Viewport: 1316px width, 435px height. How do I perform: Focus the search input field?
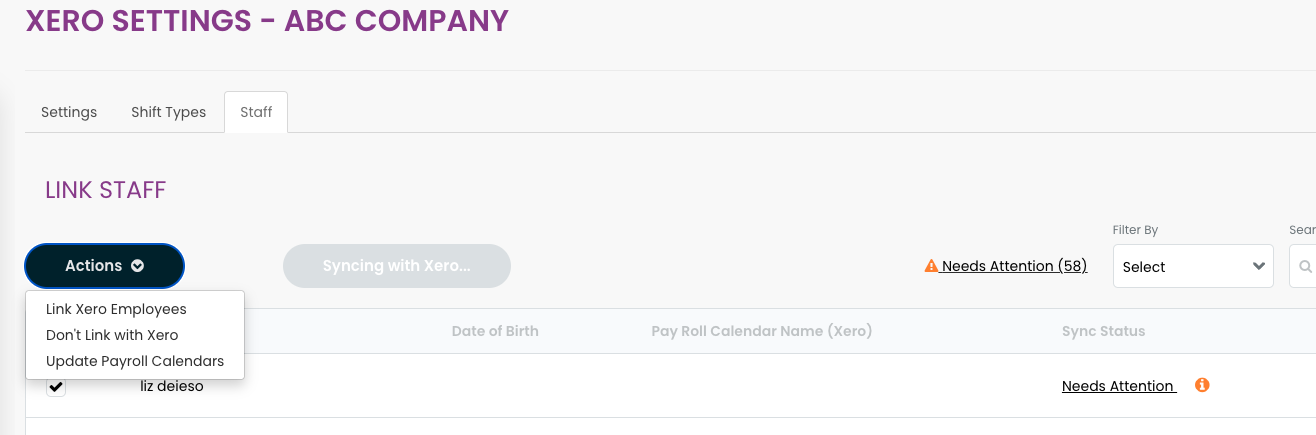[x=1303, y=267]
